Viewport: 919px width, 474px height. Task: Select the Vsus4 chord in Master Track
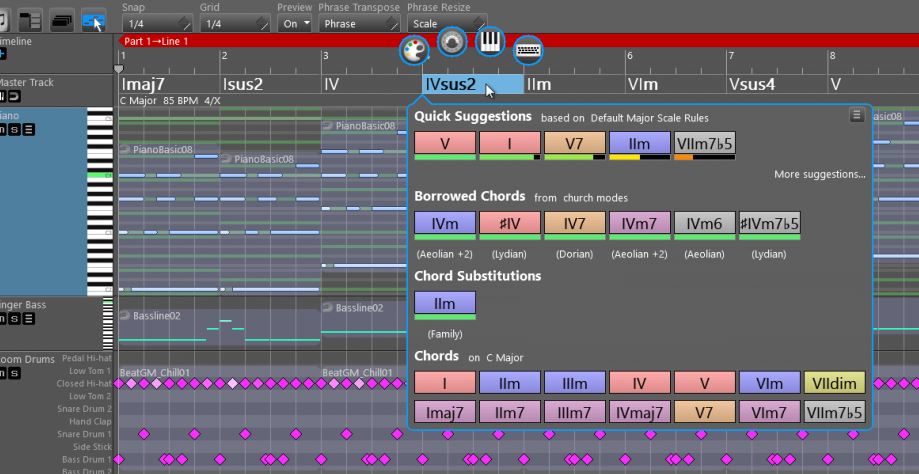[777, 84]
